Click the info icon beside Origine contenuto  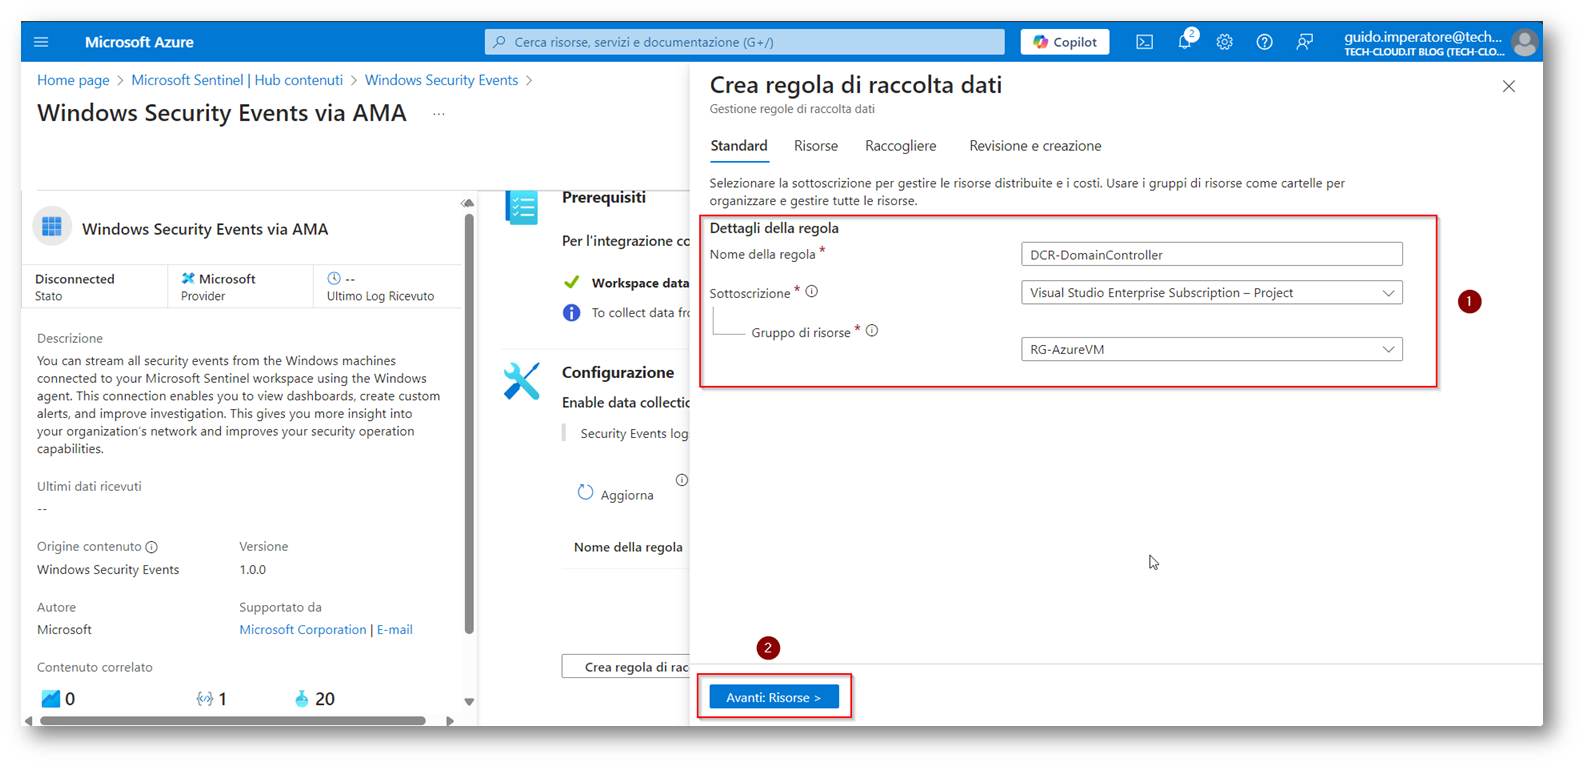(152, 547)
